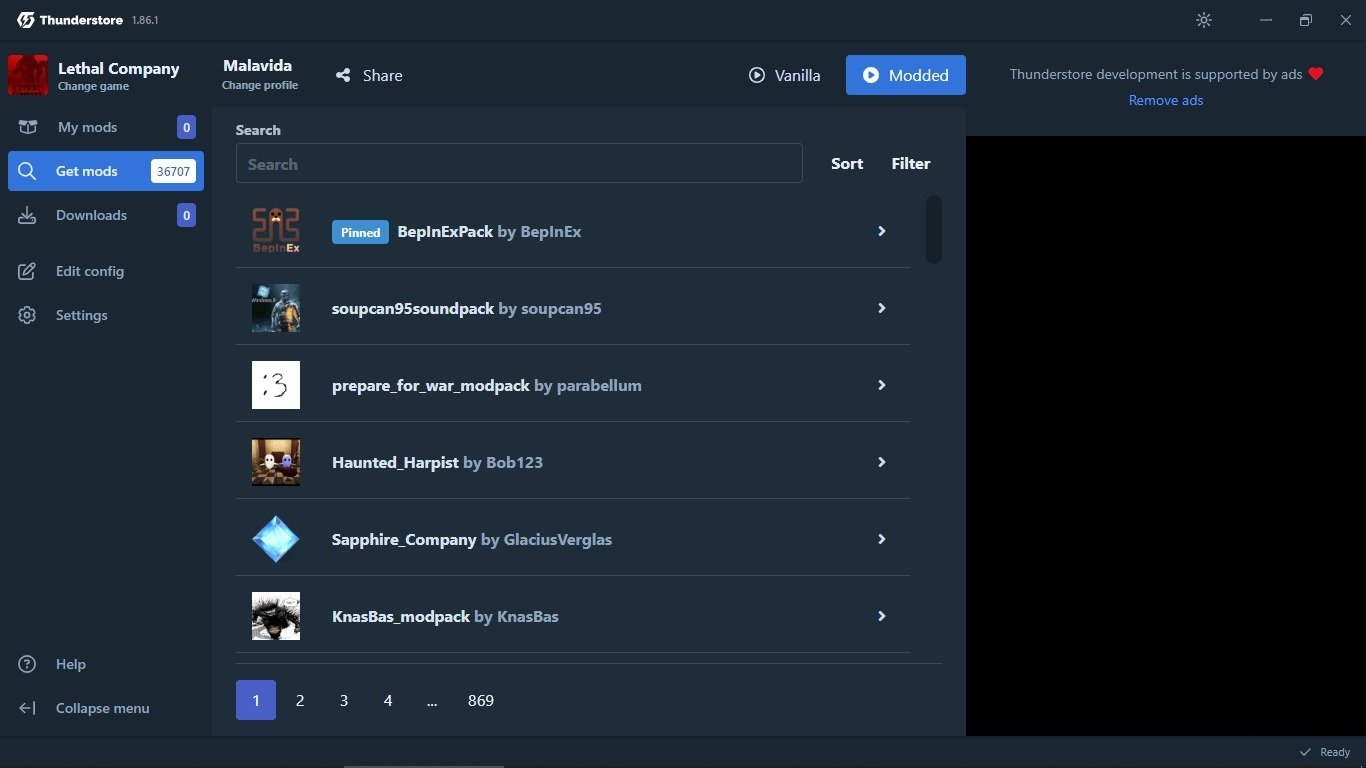Expand the Sapphire_Company row chevron
This screenshot has width=1366, height=768.
(882, 539)
